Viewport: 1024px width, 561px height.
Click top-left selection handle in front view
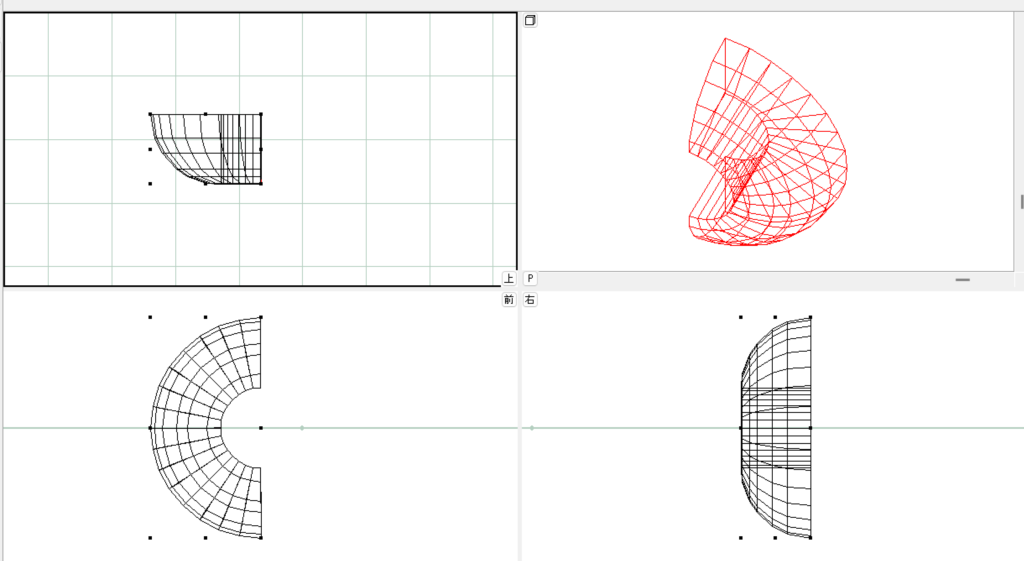coord(150,317)
